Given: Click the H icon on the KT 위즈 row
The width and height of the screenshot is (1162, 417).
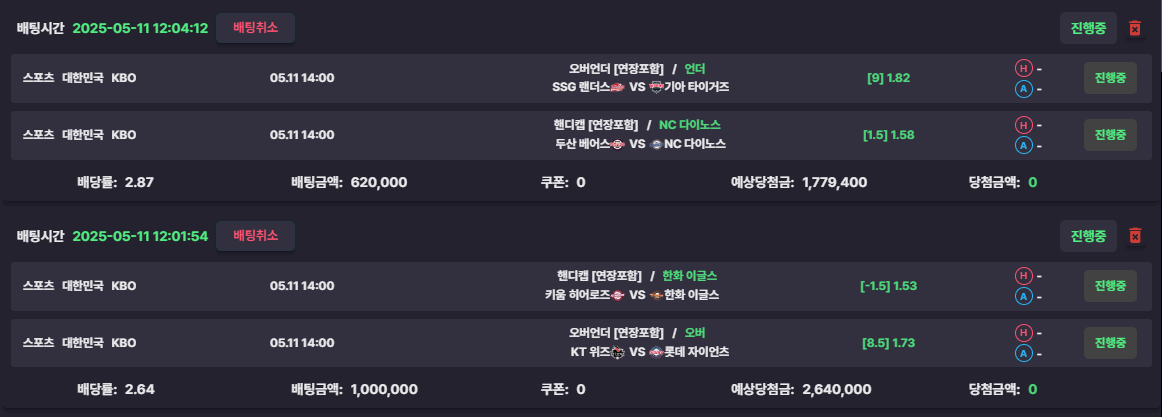Looking at the screenshot, I should (x=1023, y=333).
